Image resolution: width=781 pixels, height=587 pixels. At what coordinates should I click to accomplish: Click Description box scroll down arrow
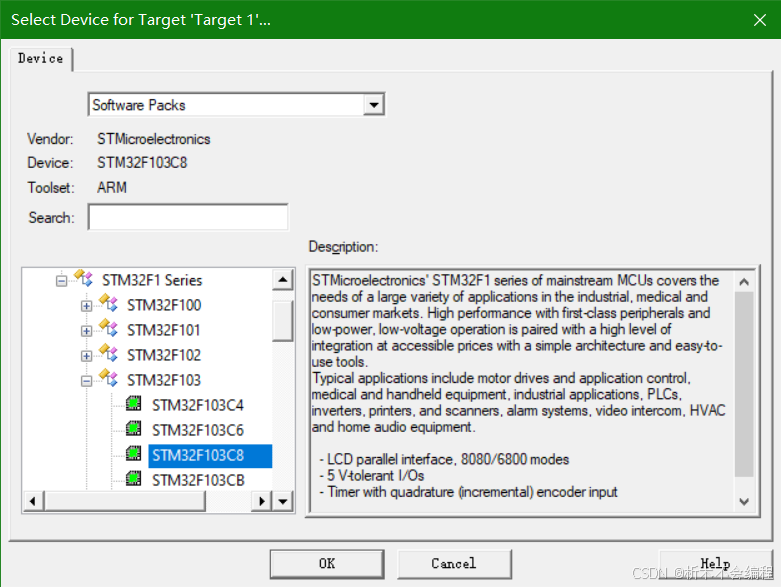[744, 501]
